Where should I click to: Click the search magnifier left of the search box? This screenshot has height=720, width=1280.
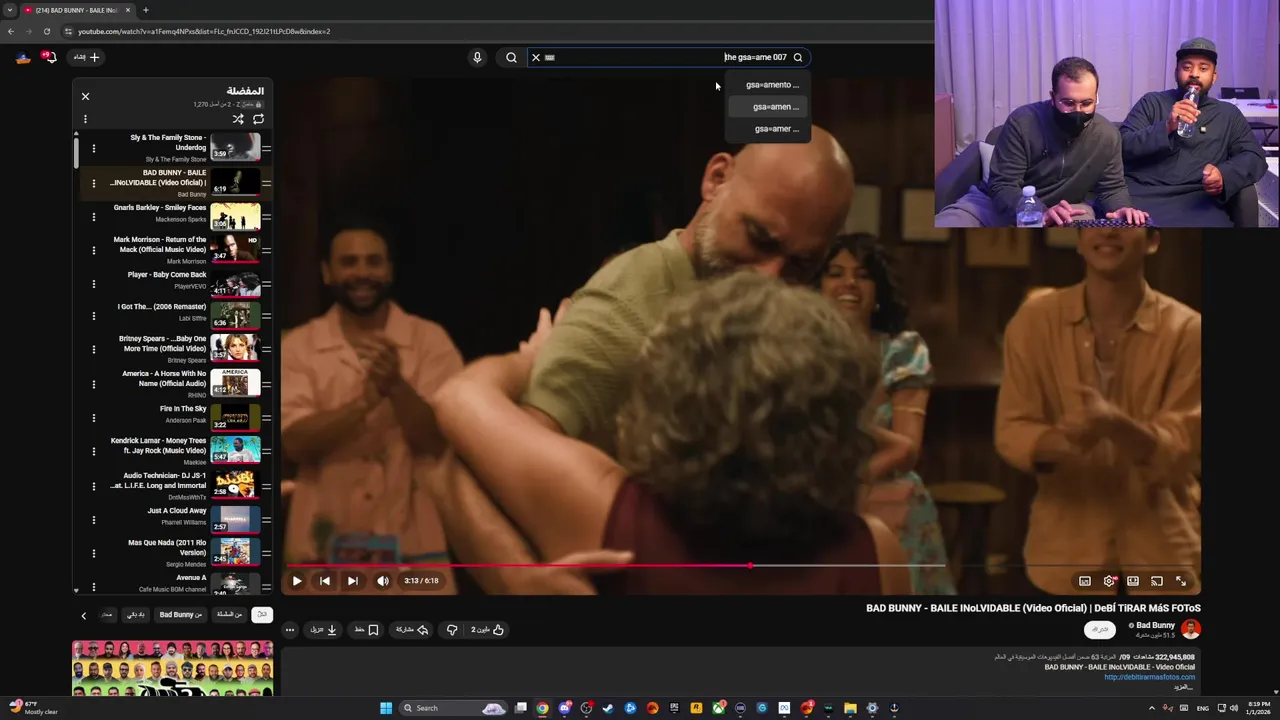(511, 57)
